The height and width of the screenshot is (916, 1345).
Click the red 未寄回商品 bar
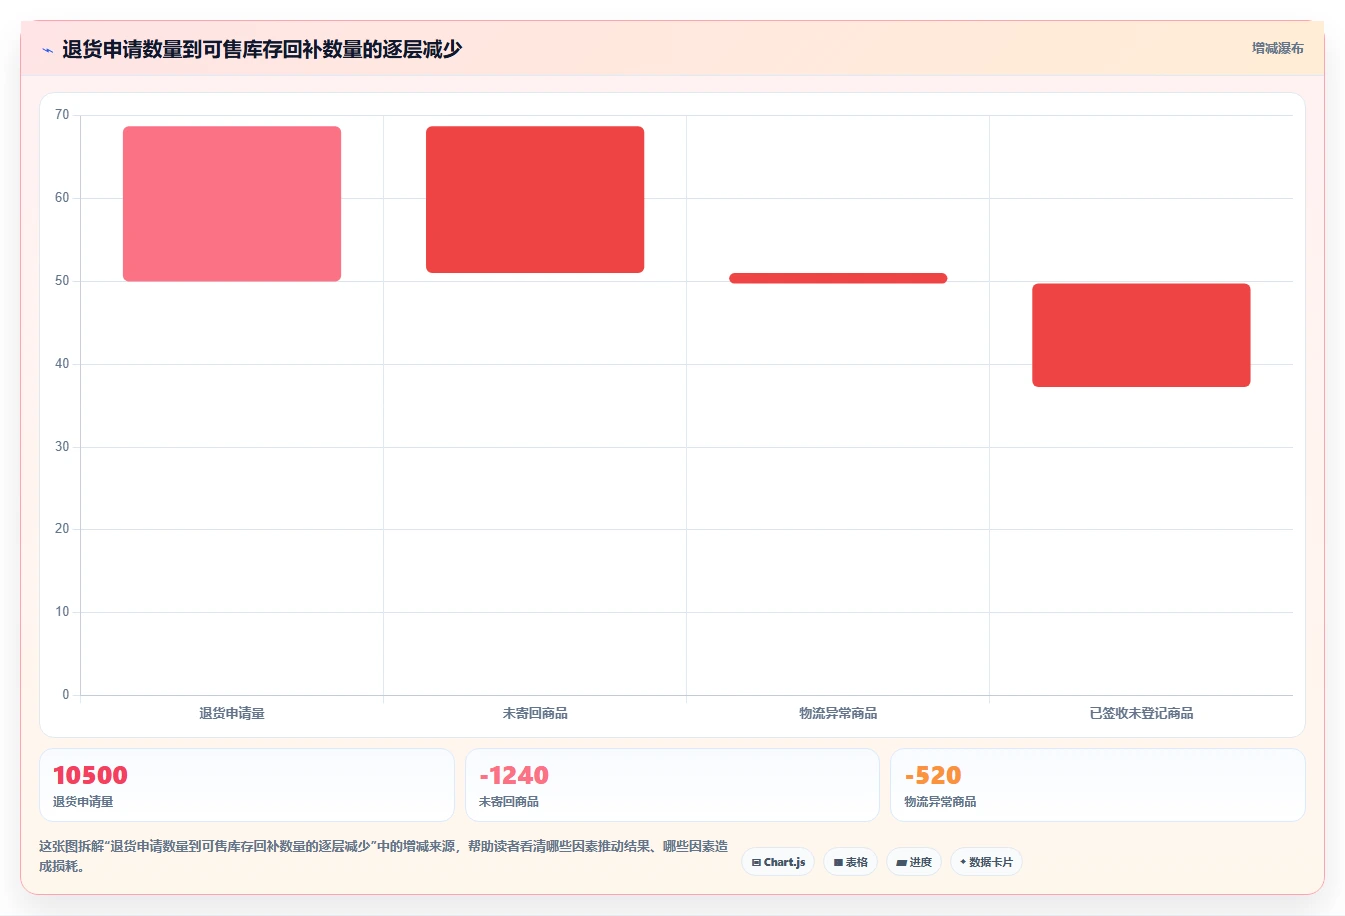pyautogui.click(x=535, y=199)
